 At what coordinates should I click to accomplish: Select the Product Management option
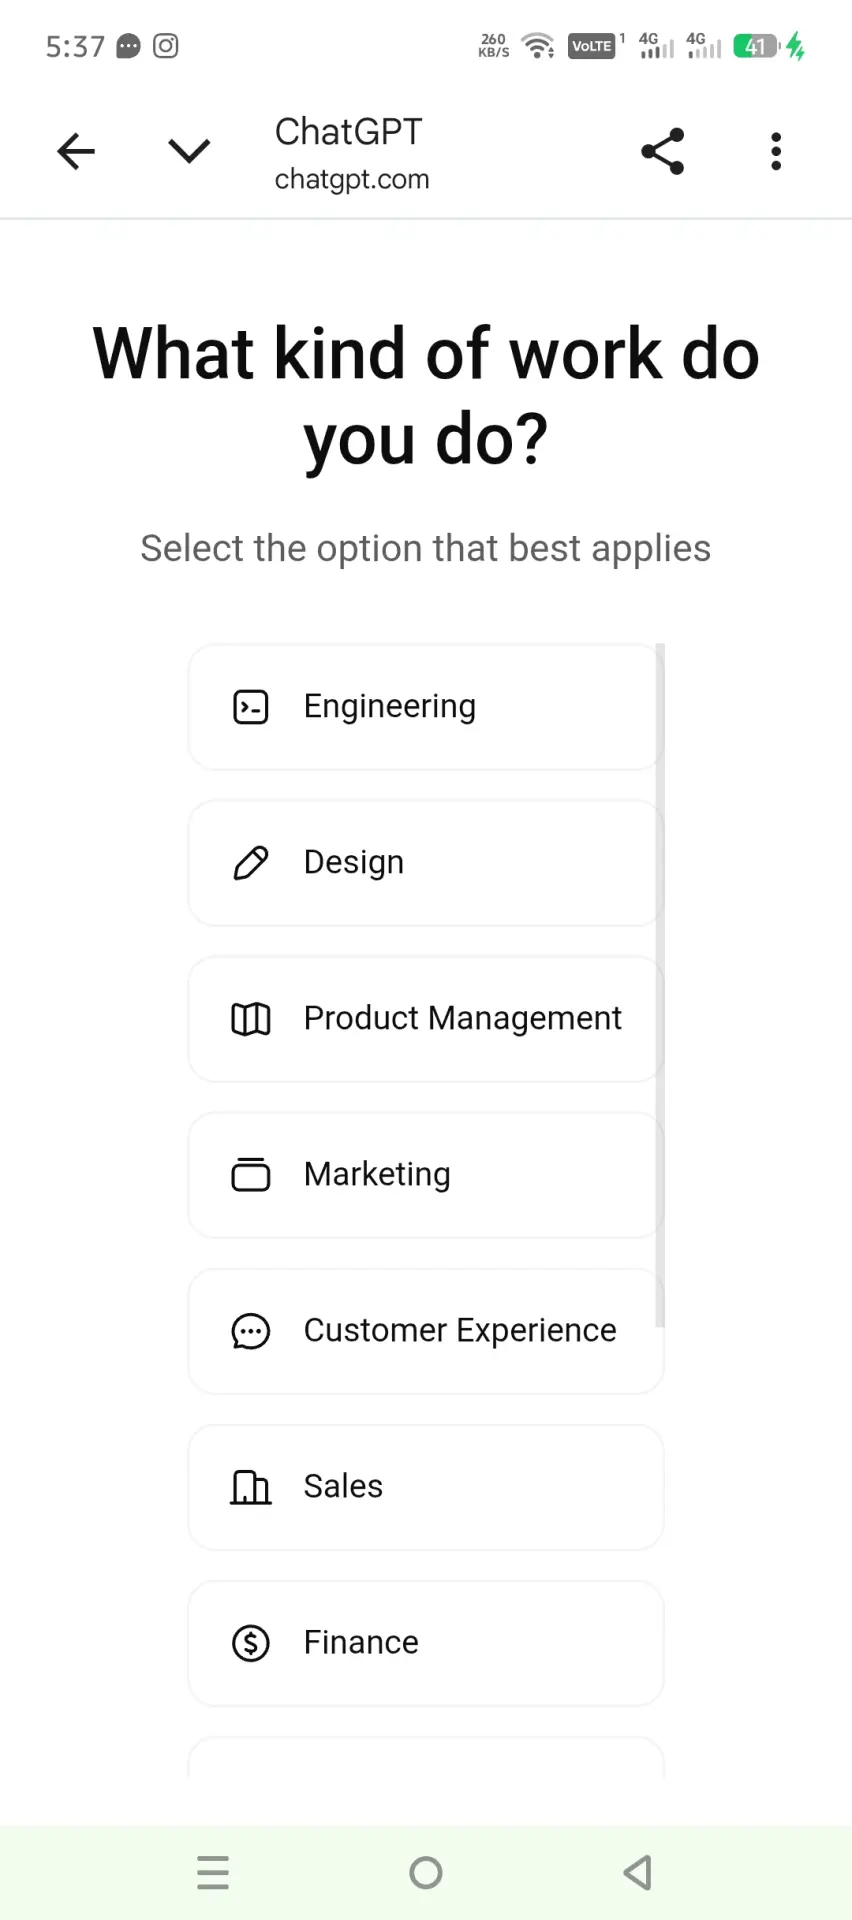pyautogui.click(x=426, y=1019)
